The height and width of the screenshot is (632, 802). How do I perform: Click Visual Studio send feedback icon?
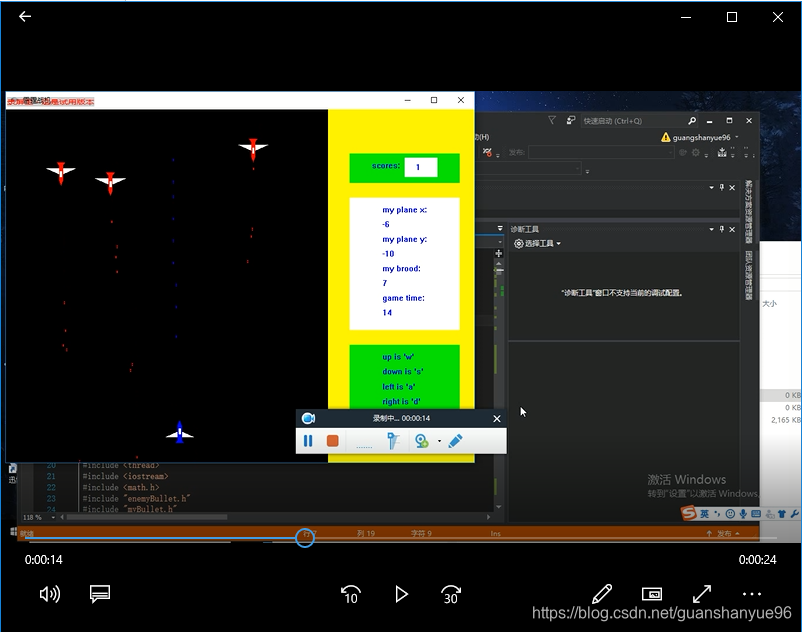(x=570, y=120)
